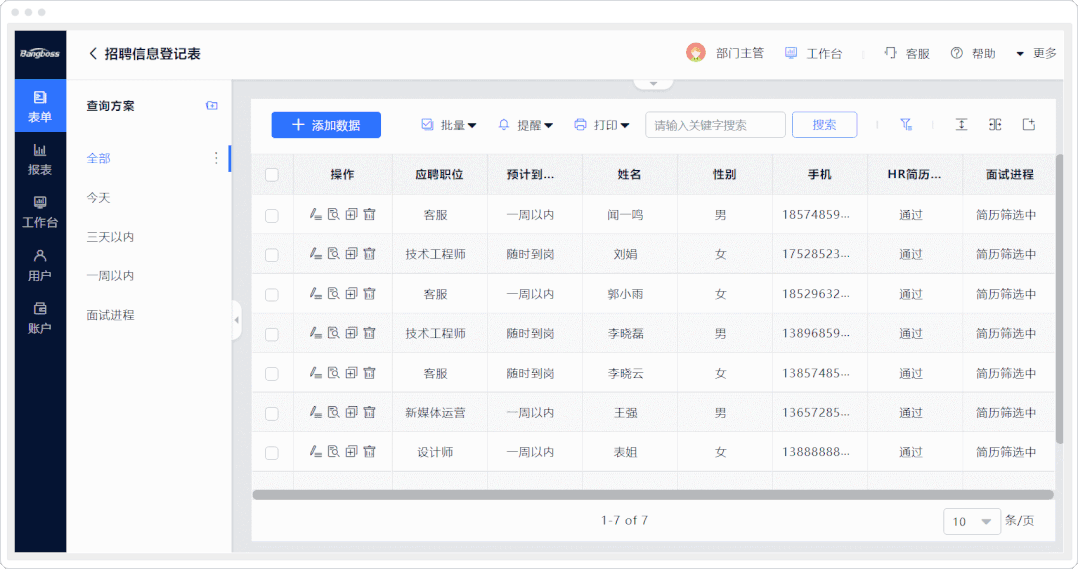Screen dimensions: 1078x569
Task: Click the view detail icon in 王强's row
Action: (333, 412)
